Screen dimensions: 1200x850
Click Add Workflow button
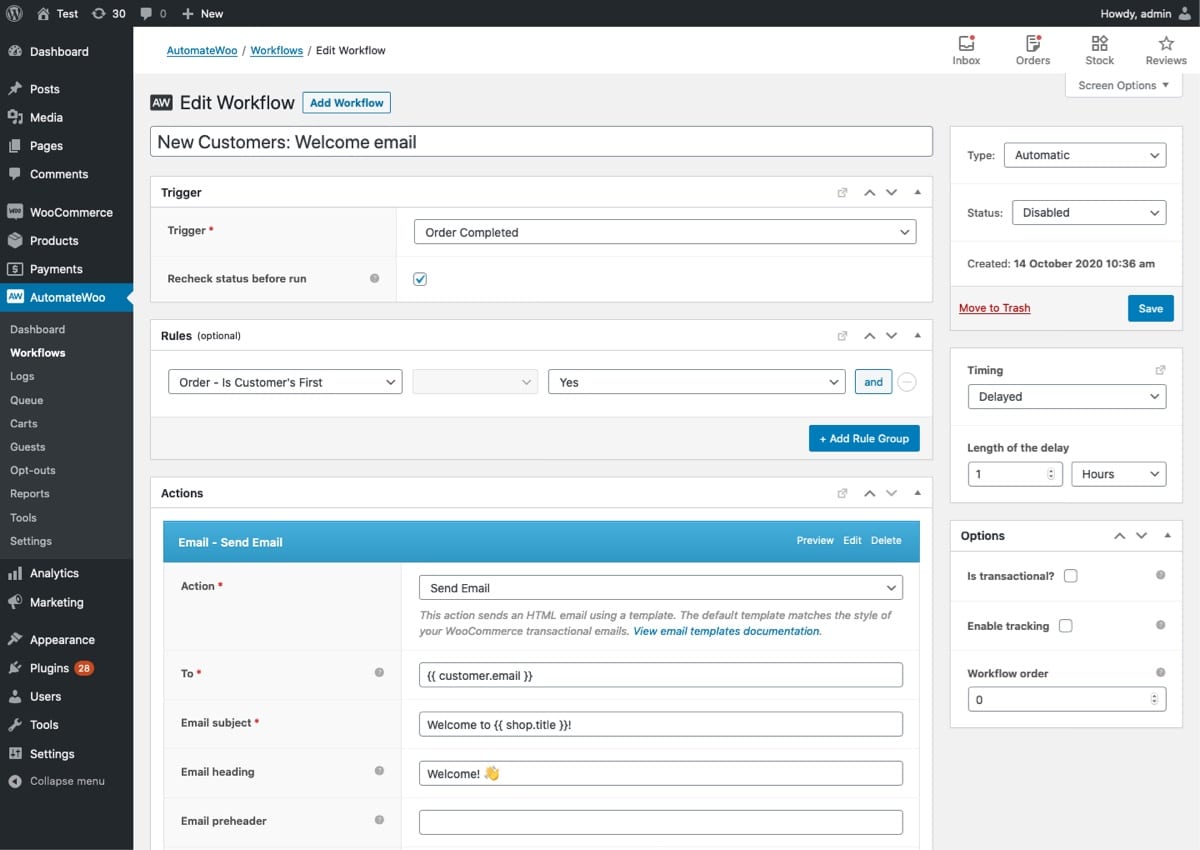click(x=347, y=103)
